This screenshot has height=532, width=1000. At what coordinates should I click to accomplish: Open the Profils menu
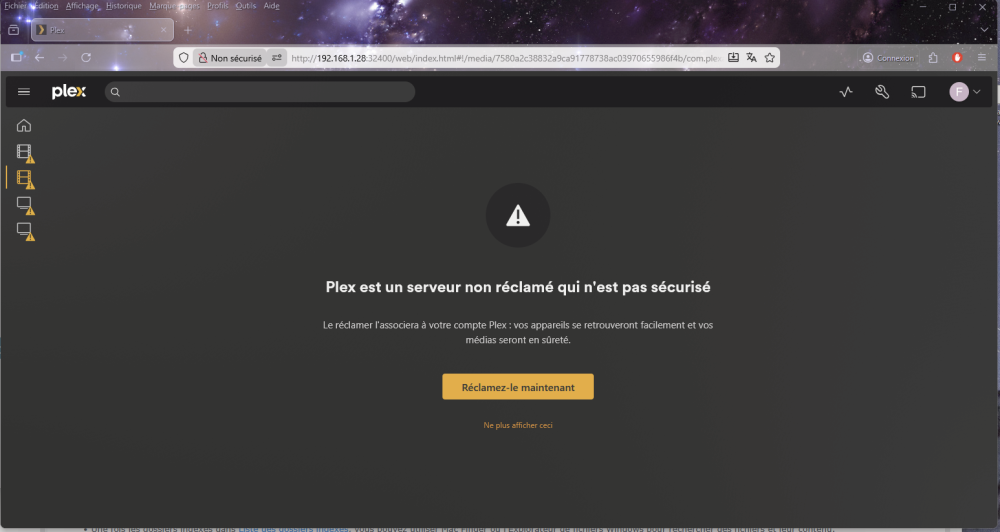pyautogui.click(x=217, y=6)
